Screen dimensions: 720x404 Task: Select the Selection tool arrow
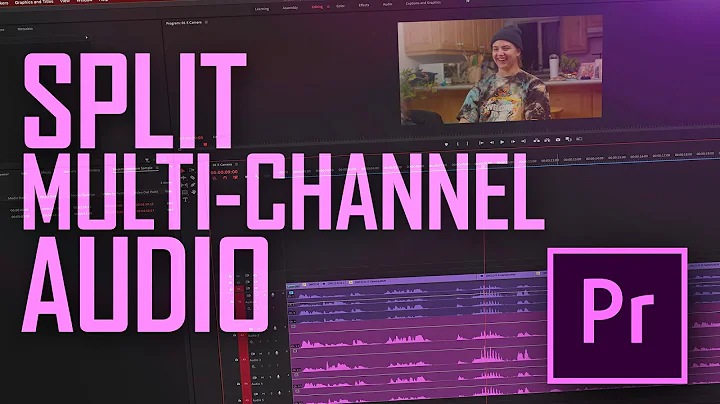(183, 171)
